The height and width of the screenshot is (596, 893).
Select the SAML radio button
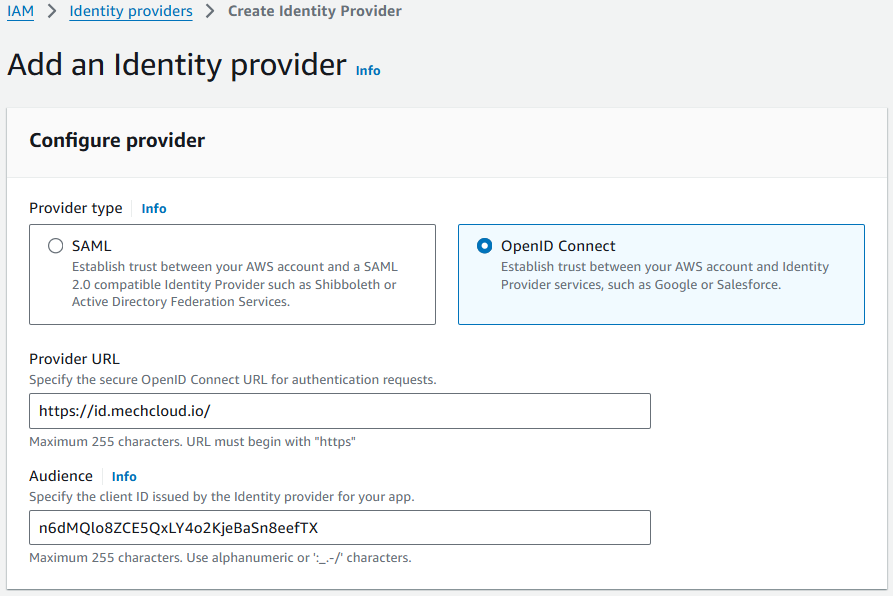[56, 246]
